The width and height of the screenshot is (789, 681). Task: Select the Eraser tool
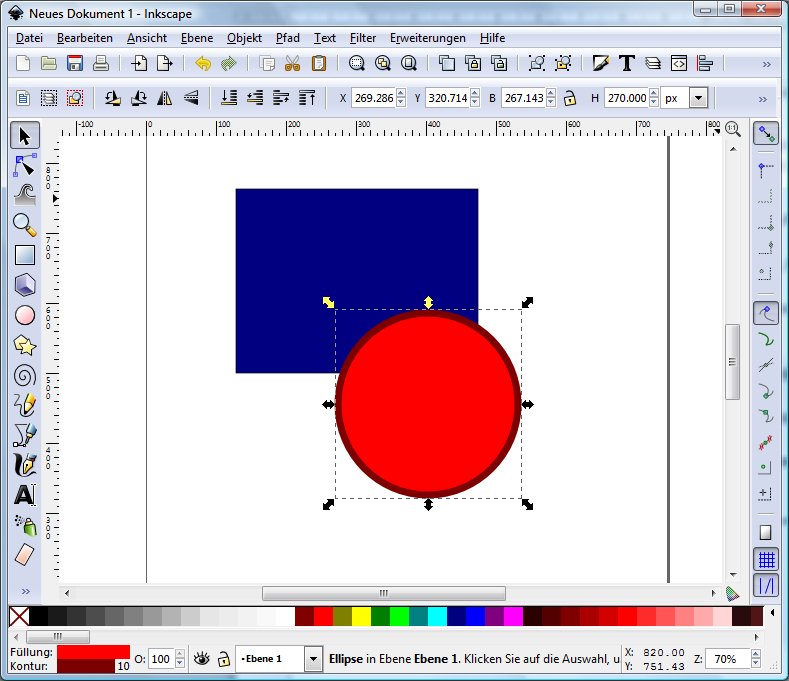[x=25, y=555]
